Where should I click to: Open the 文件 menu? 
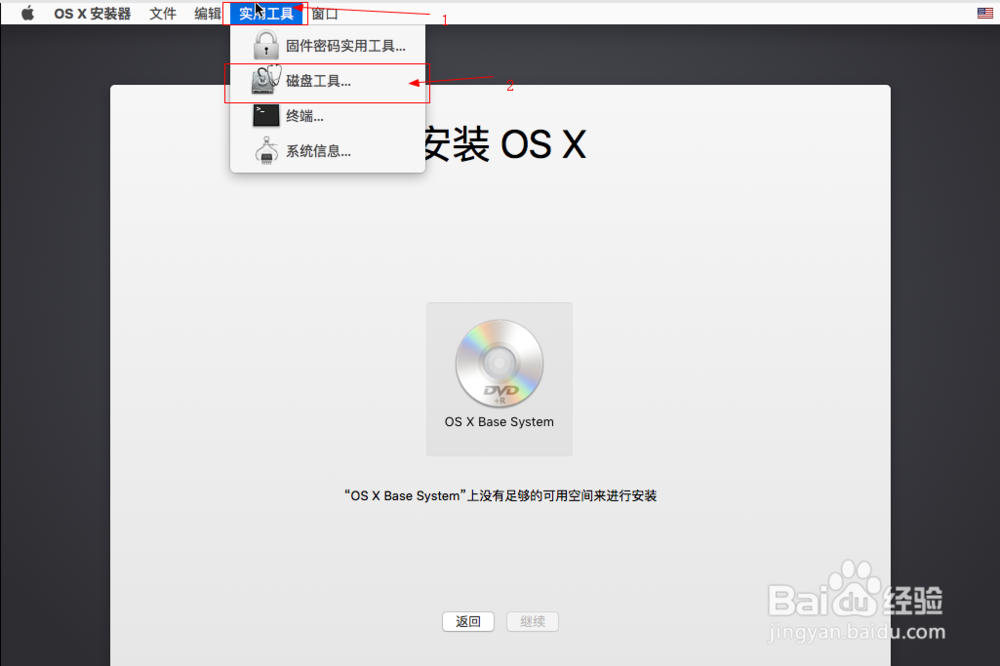coord(163,13)
